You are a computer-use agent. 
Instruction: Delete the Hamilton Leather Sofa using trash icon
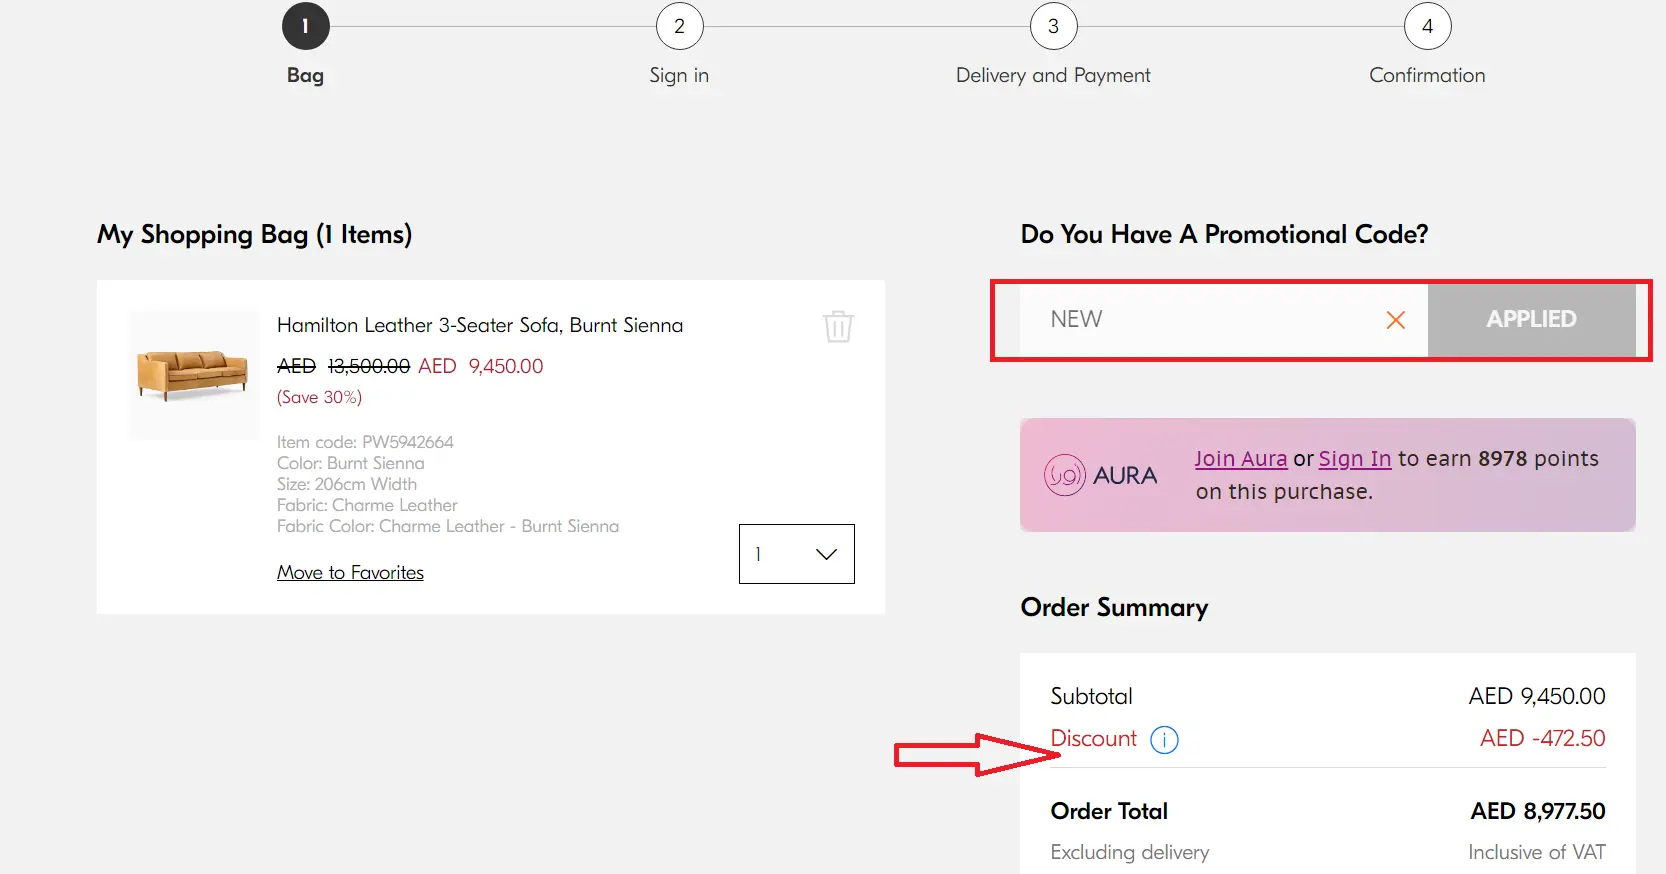pos(838,326)
